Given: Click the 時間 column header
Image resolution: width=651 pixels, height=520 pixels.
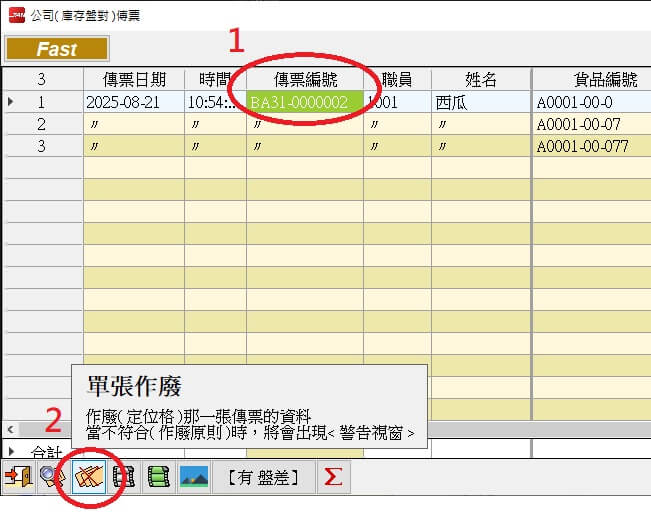Looking at the screenshot, I should click(x=214, y=80).
